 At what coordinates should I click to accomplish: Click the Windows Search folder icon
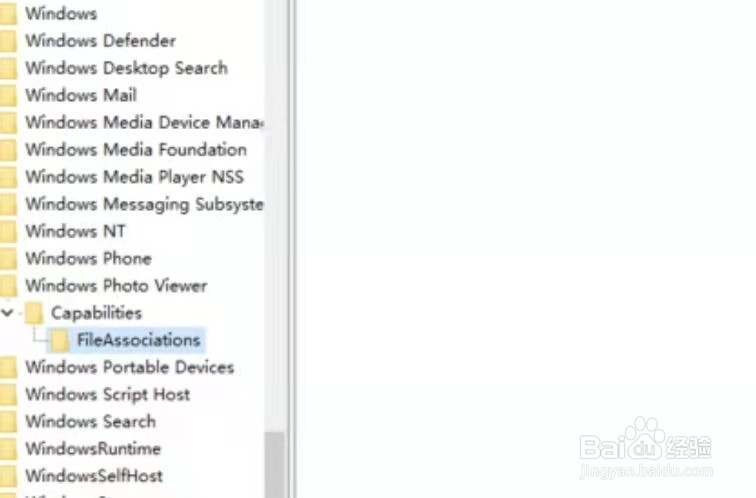(x=8, y=422)
